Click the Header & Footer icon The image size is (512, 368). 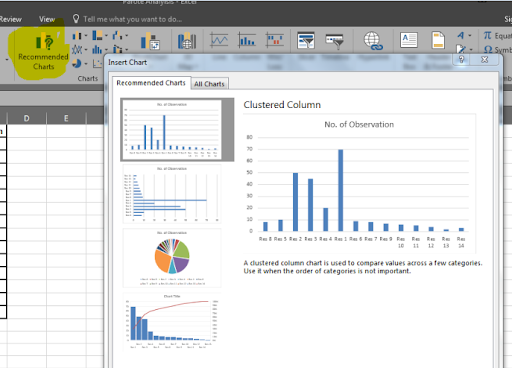(438, 40)
